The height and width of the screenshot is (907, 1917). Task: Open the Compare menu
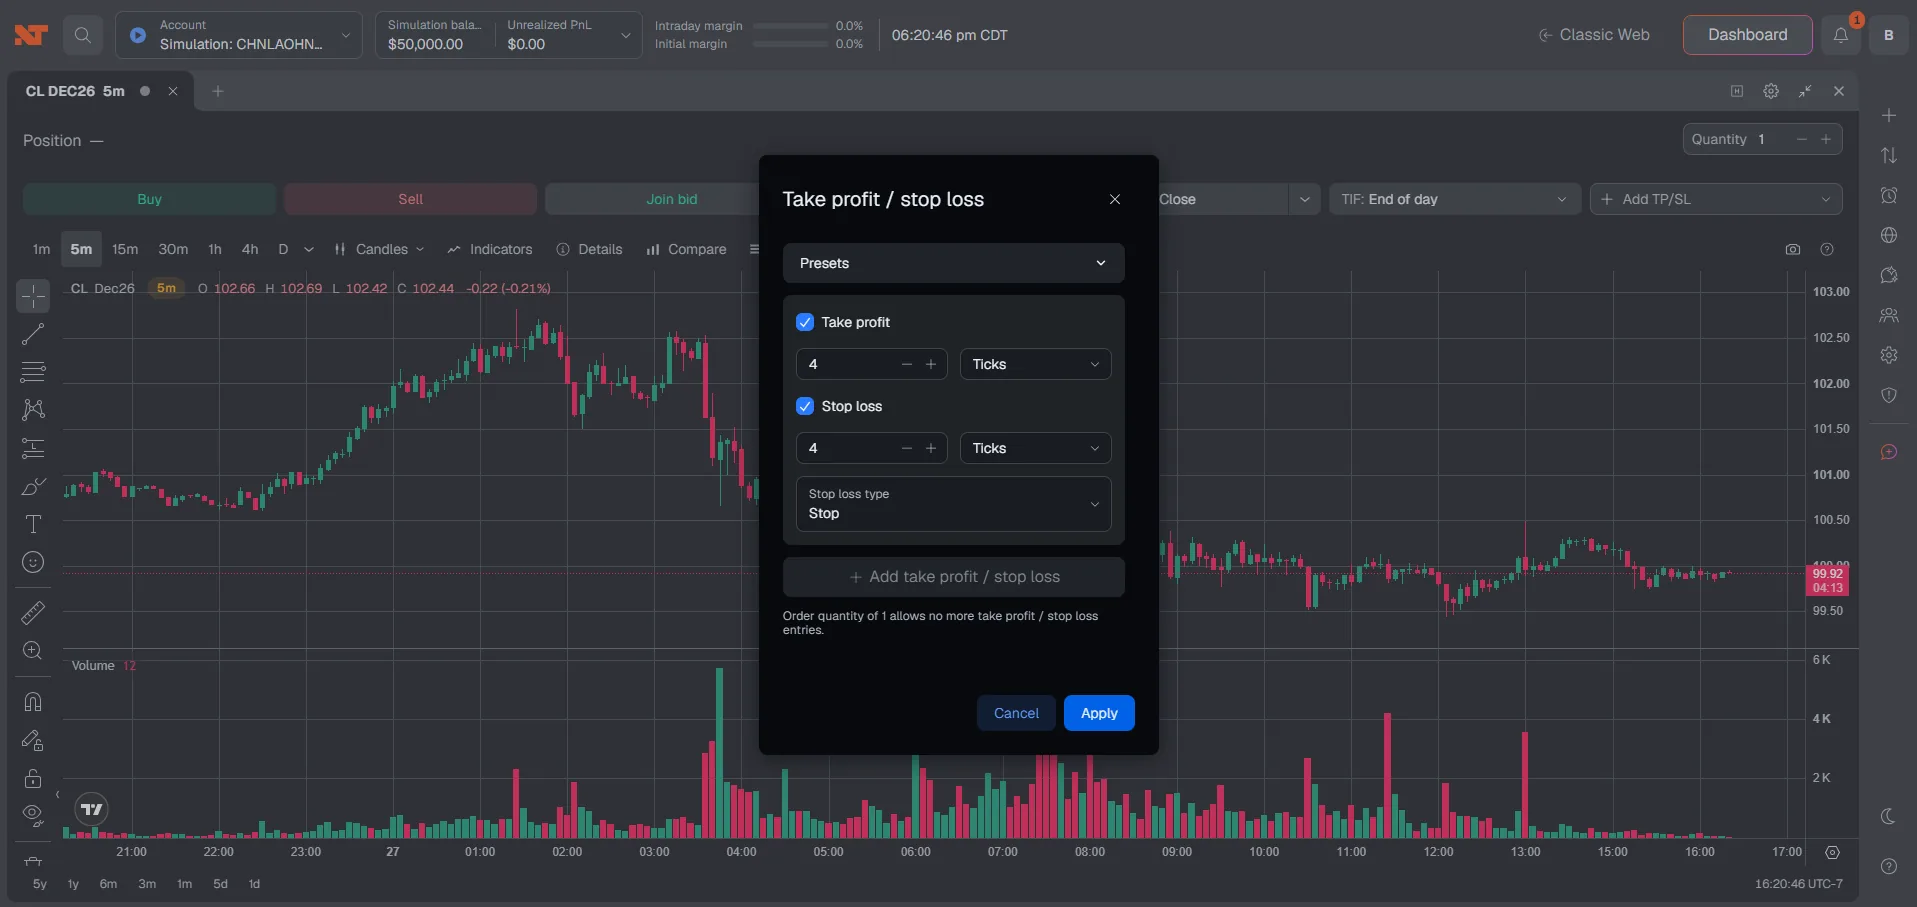pyautogui.click(x=686, y=249)
